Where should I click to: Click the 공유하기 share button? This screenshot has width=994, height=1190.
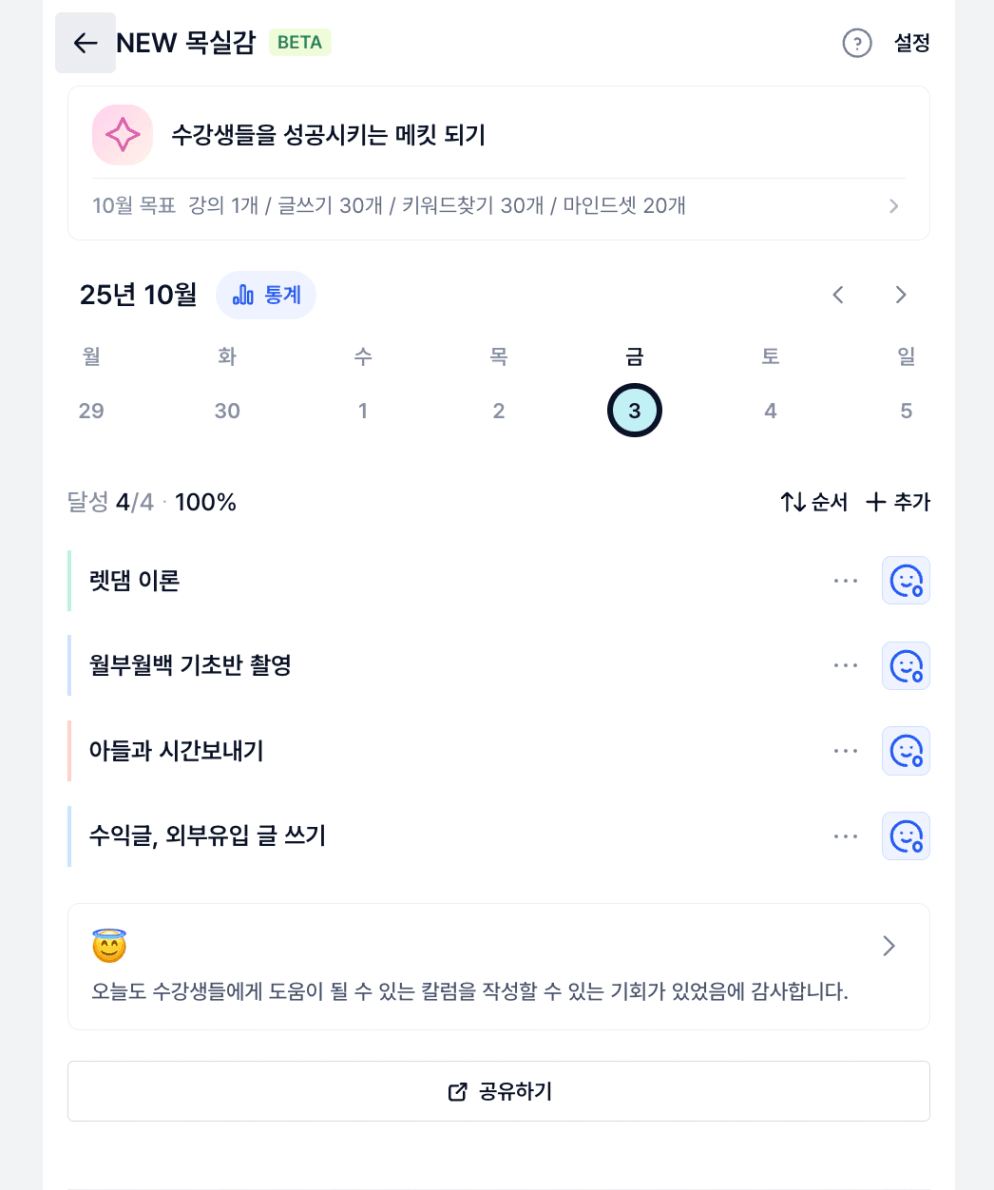499,1092
